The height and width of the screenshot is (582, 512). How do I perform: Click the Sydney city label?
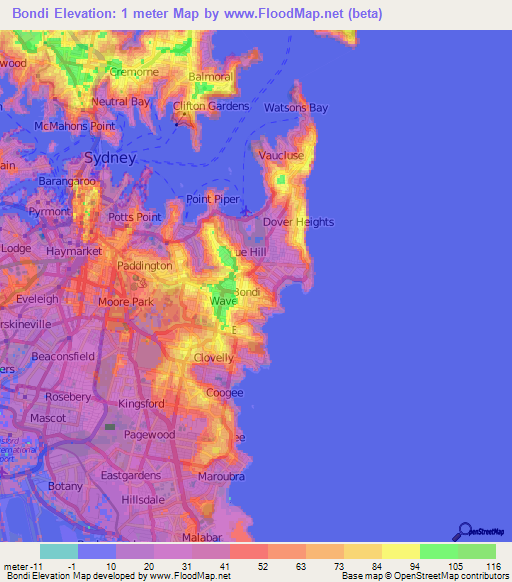pos(110,158)
